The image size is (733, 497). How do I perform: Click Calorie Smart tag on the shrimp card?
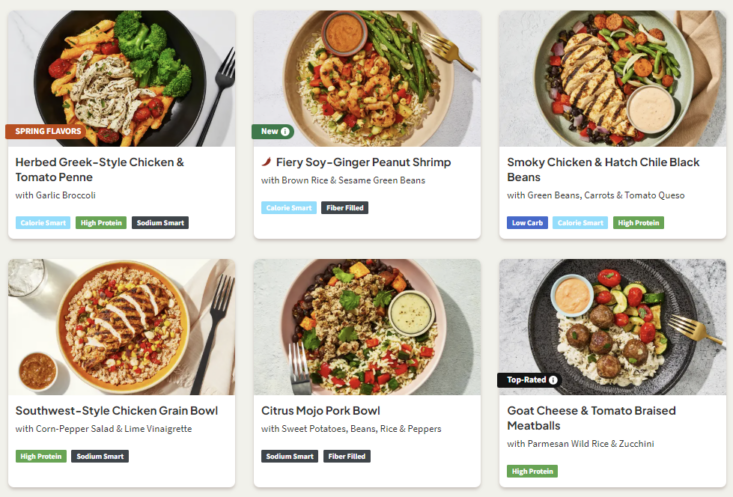pos(289,208)
